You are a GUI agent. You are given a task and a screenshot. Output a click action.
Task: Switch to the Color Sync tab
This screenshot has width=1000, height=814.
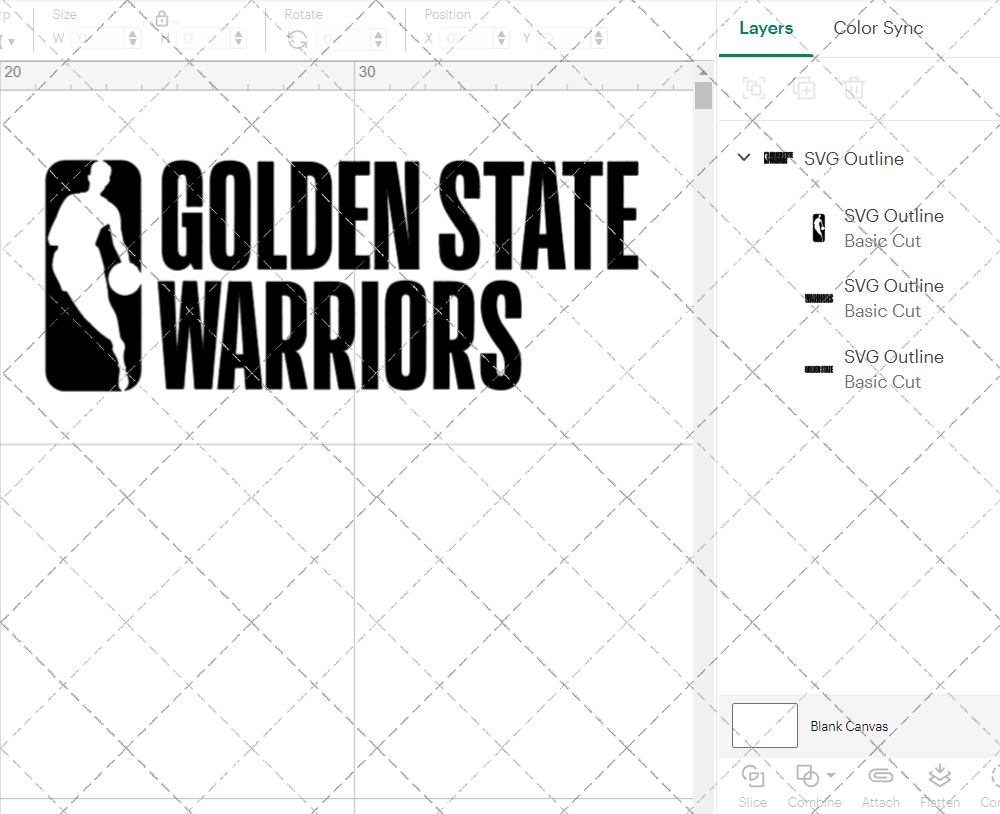(878, 28)
